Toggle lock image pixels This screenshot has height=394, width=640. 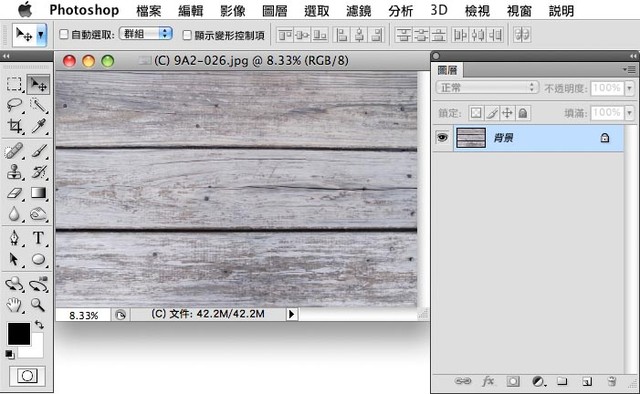tap(492, 113)
